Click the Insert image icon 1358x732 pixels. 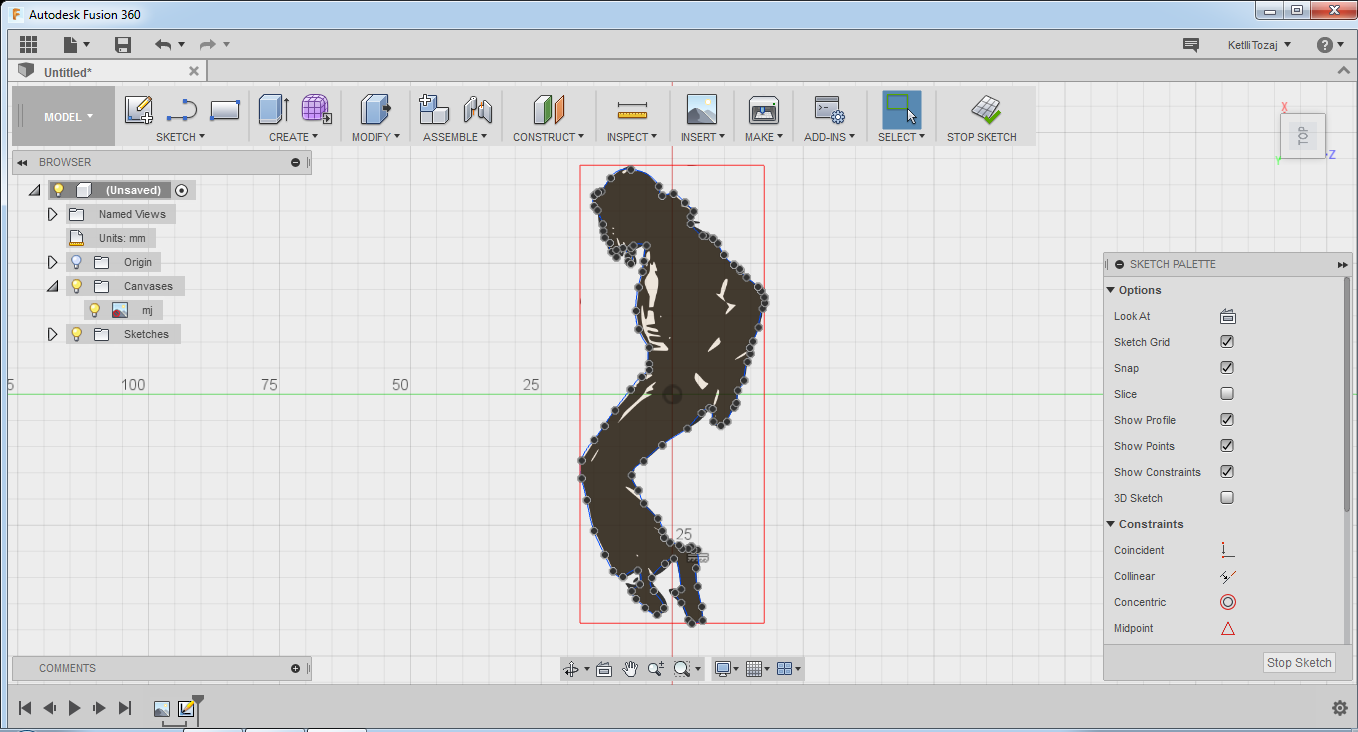click(x=702, y=109)
